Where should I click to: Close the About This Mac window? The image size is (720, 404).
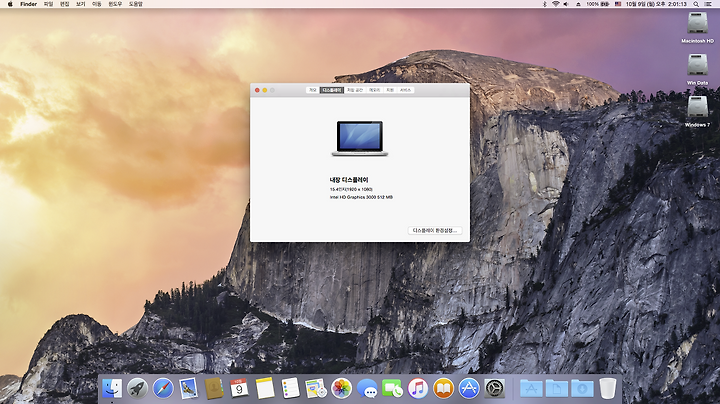[257, 90]
